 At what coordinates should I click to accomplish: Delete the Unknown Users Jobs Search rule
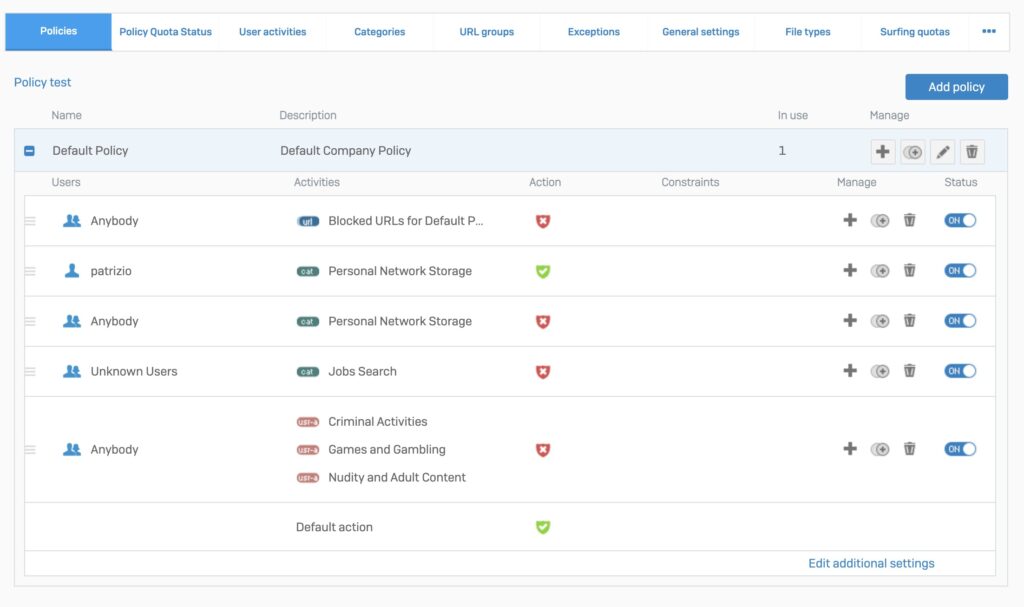[909, 370]
